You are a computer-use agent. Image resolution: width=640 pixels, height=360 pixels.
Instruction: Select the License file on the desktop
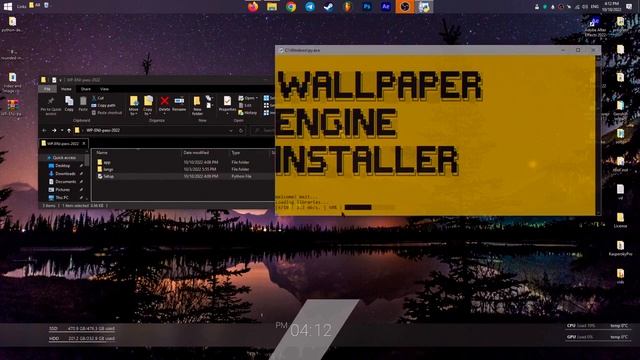pos(620,220)
